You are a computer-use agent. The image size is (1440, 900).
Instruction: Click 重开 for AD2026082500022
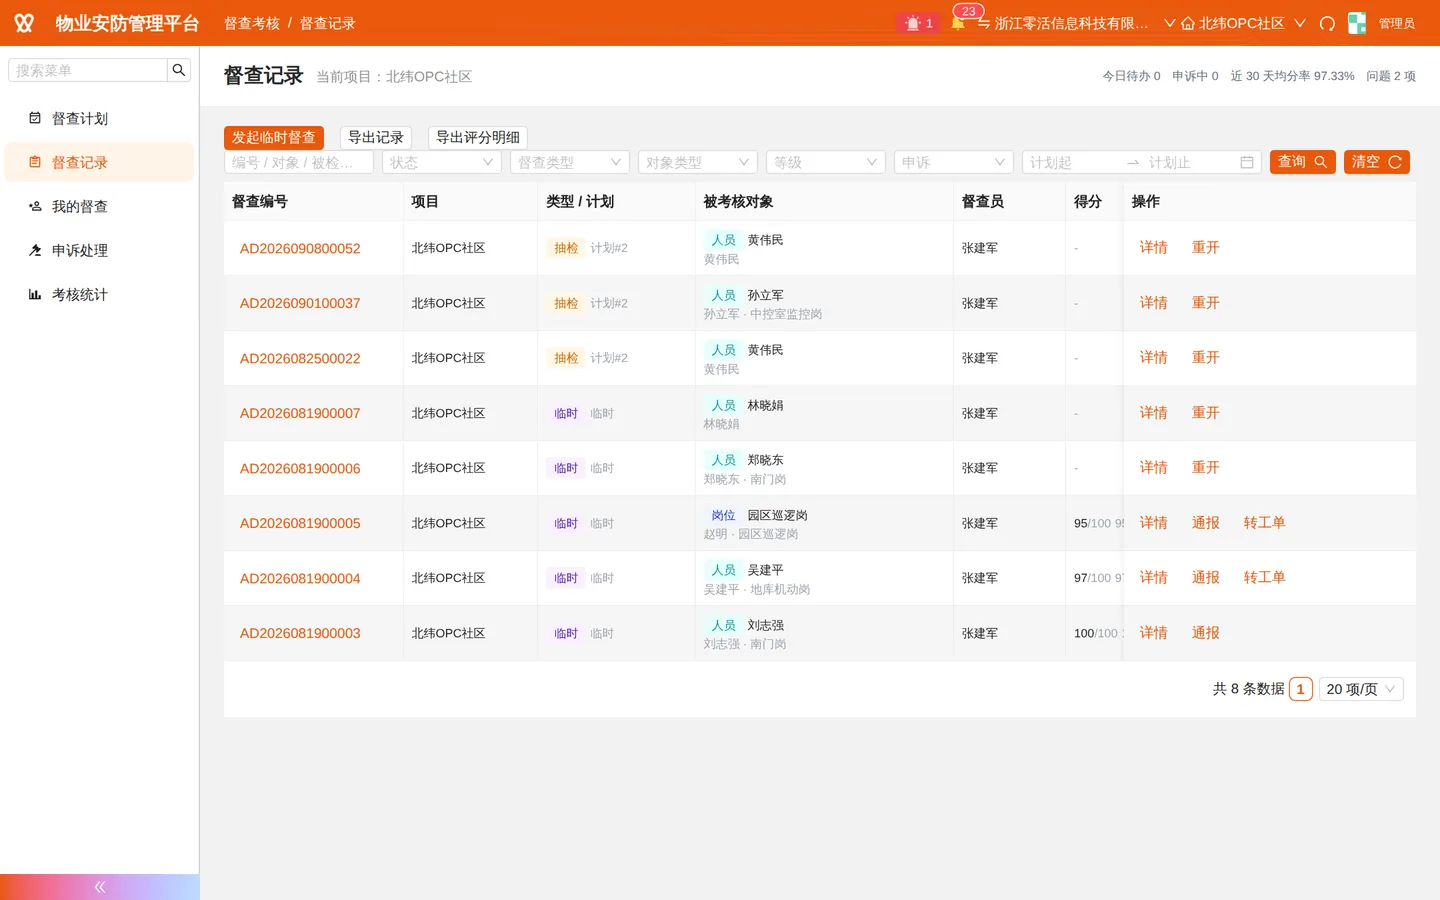click(x=1206, y=358)
